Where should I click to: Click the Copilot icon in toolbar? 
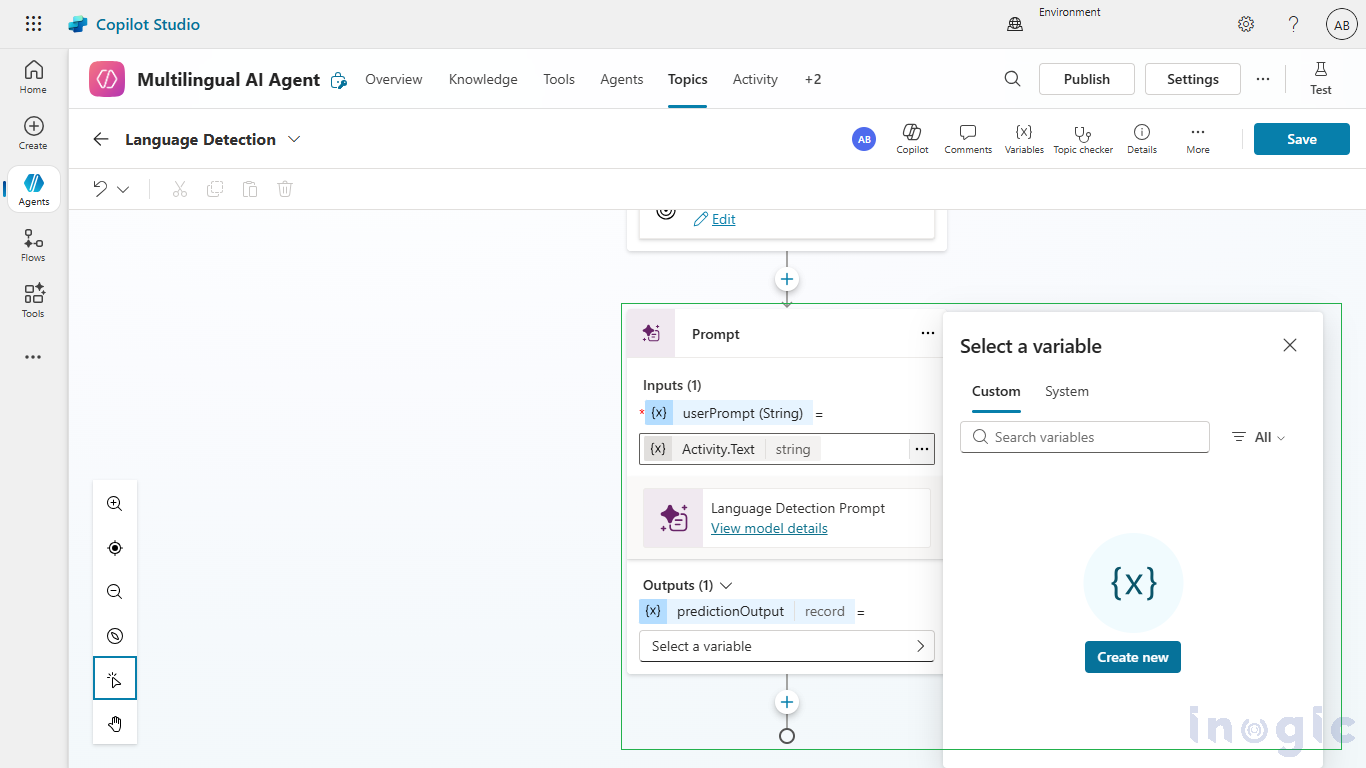[x=911, y=139]
